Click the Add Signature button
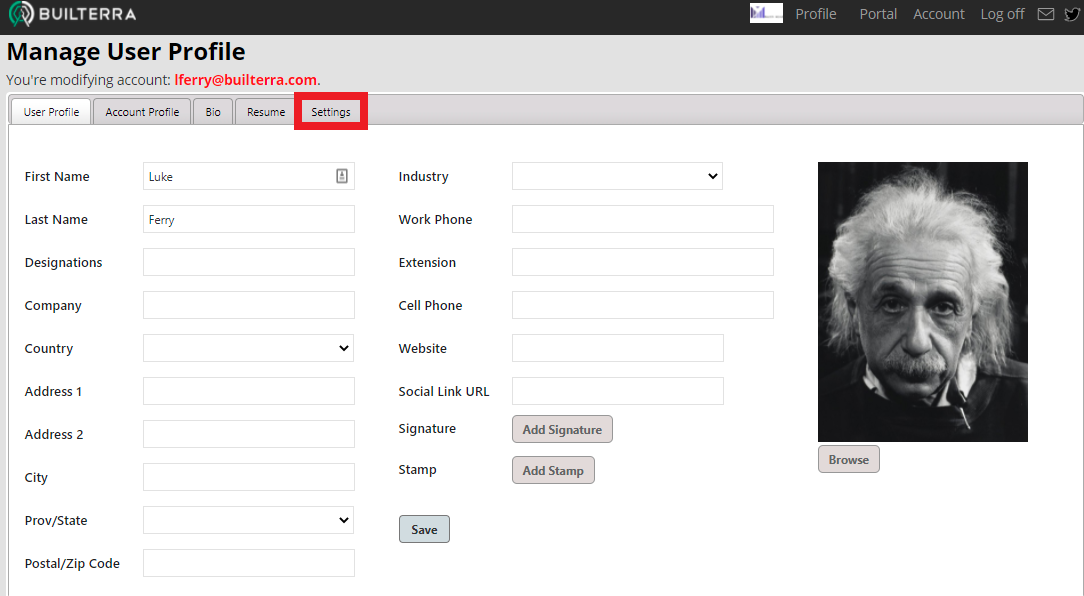The image size is (1084, 596). [562, 429]
